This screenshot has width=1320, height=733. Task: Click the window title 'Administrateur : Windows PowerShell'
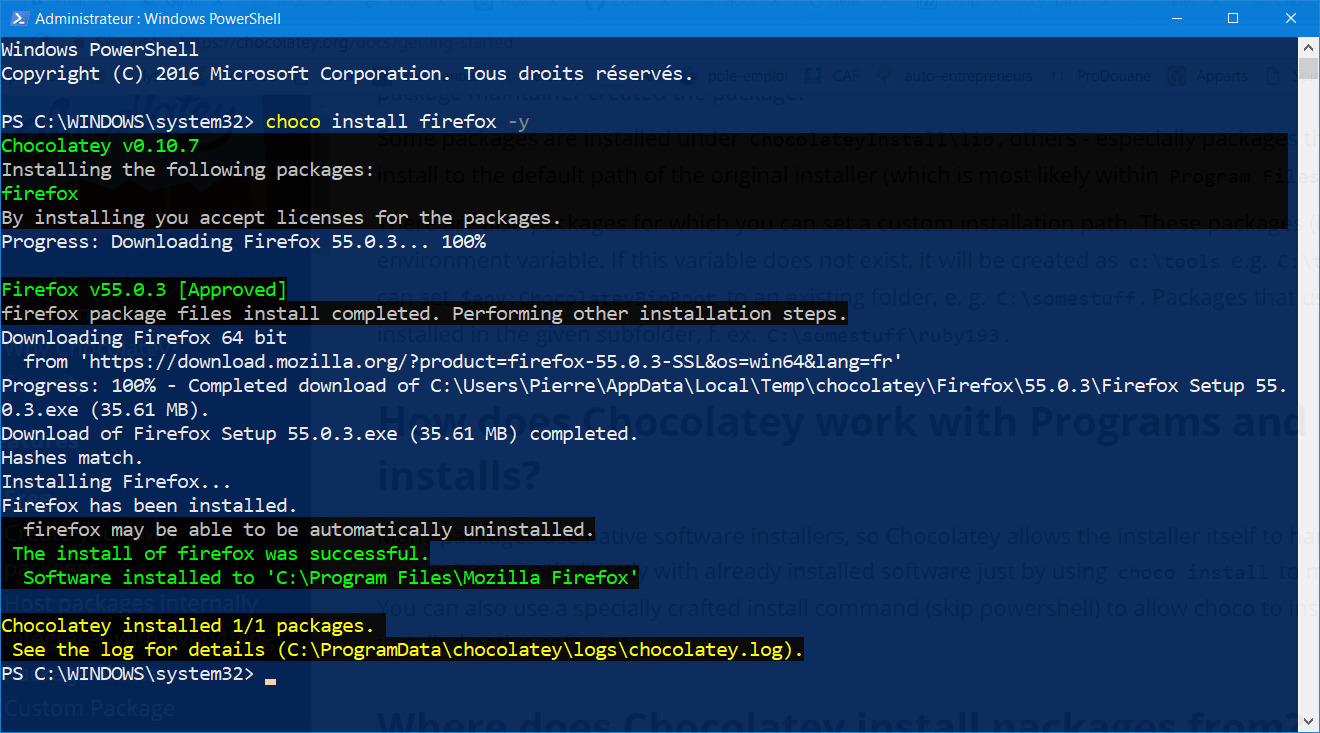[x=158, y=18]
